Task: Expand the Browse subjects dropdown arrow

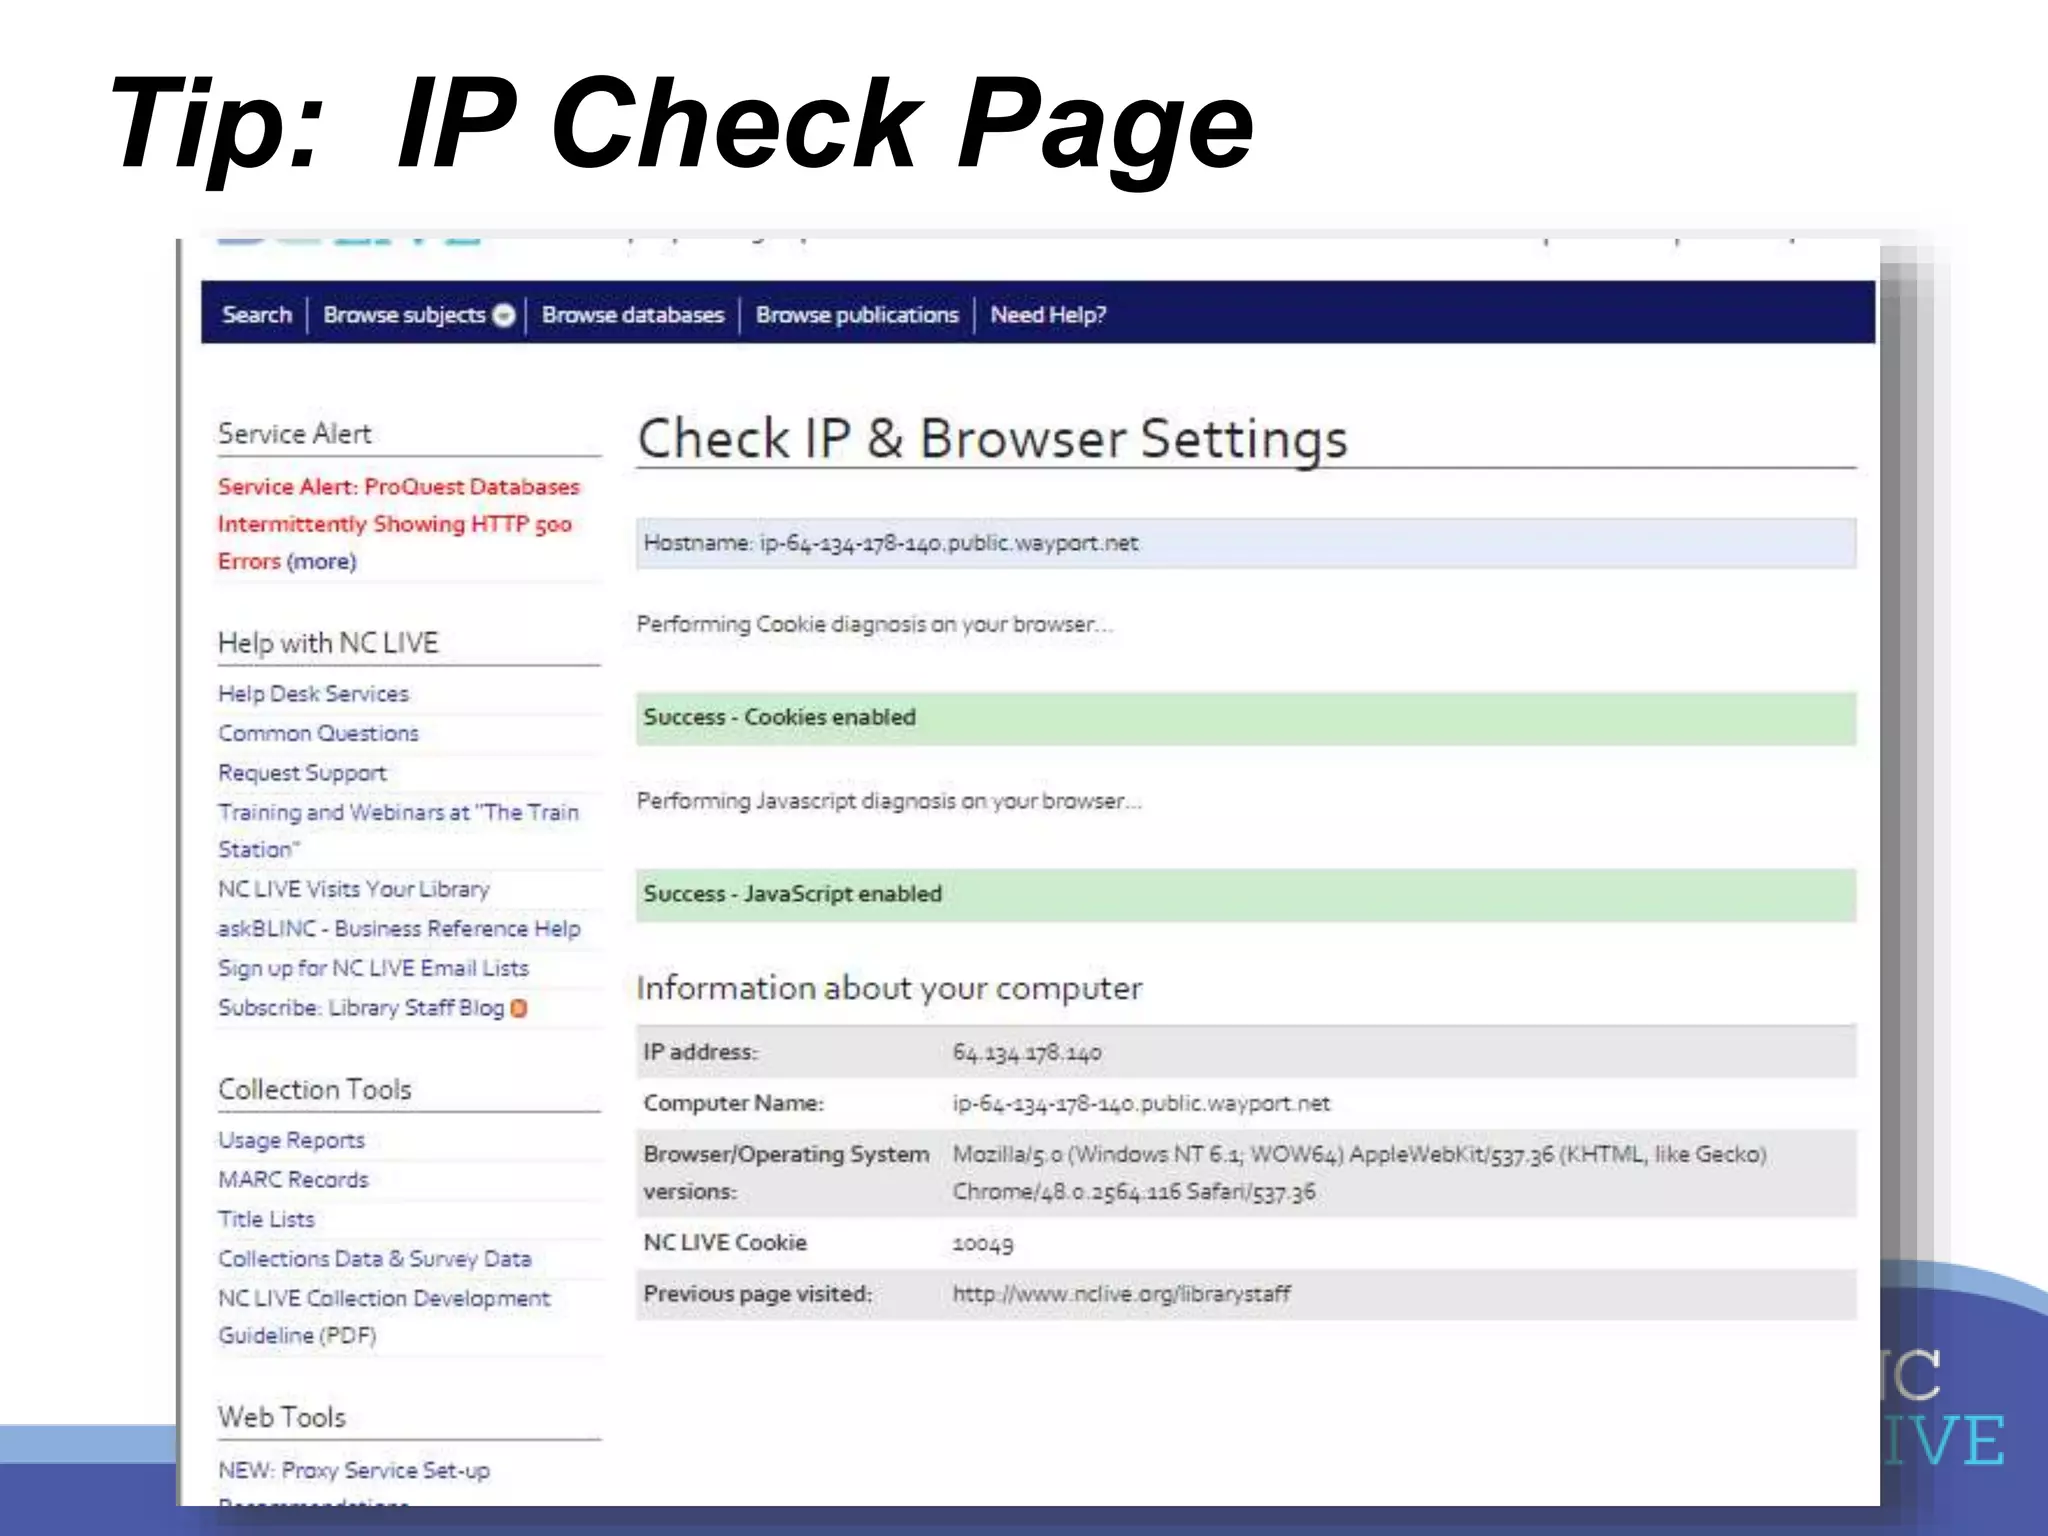Action: 505,315
